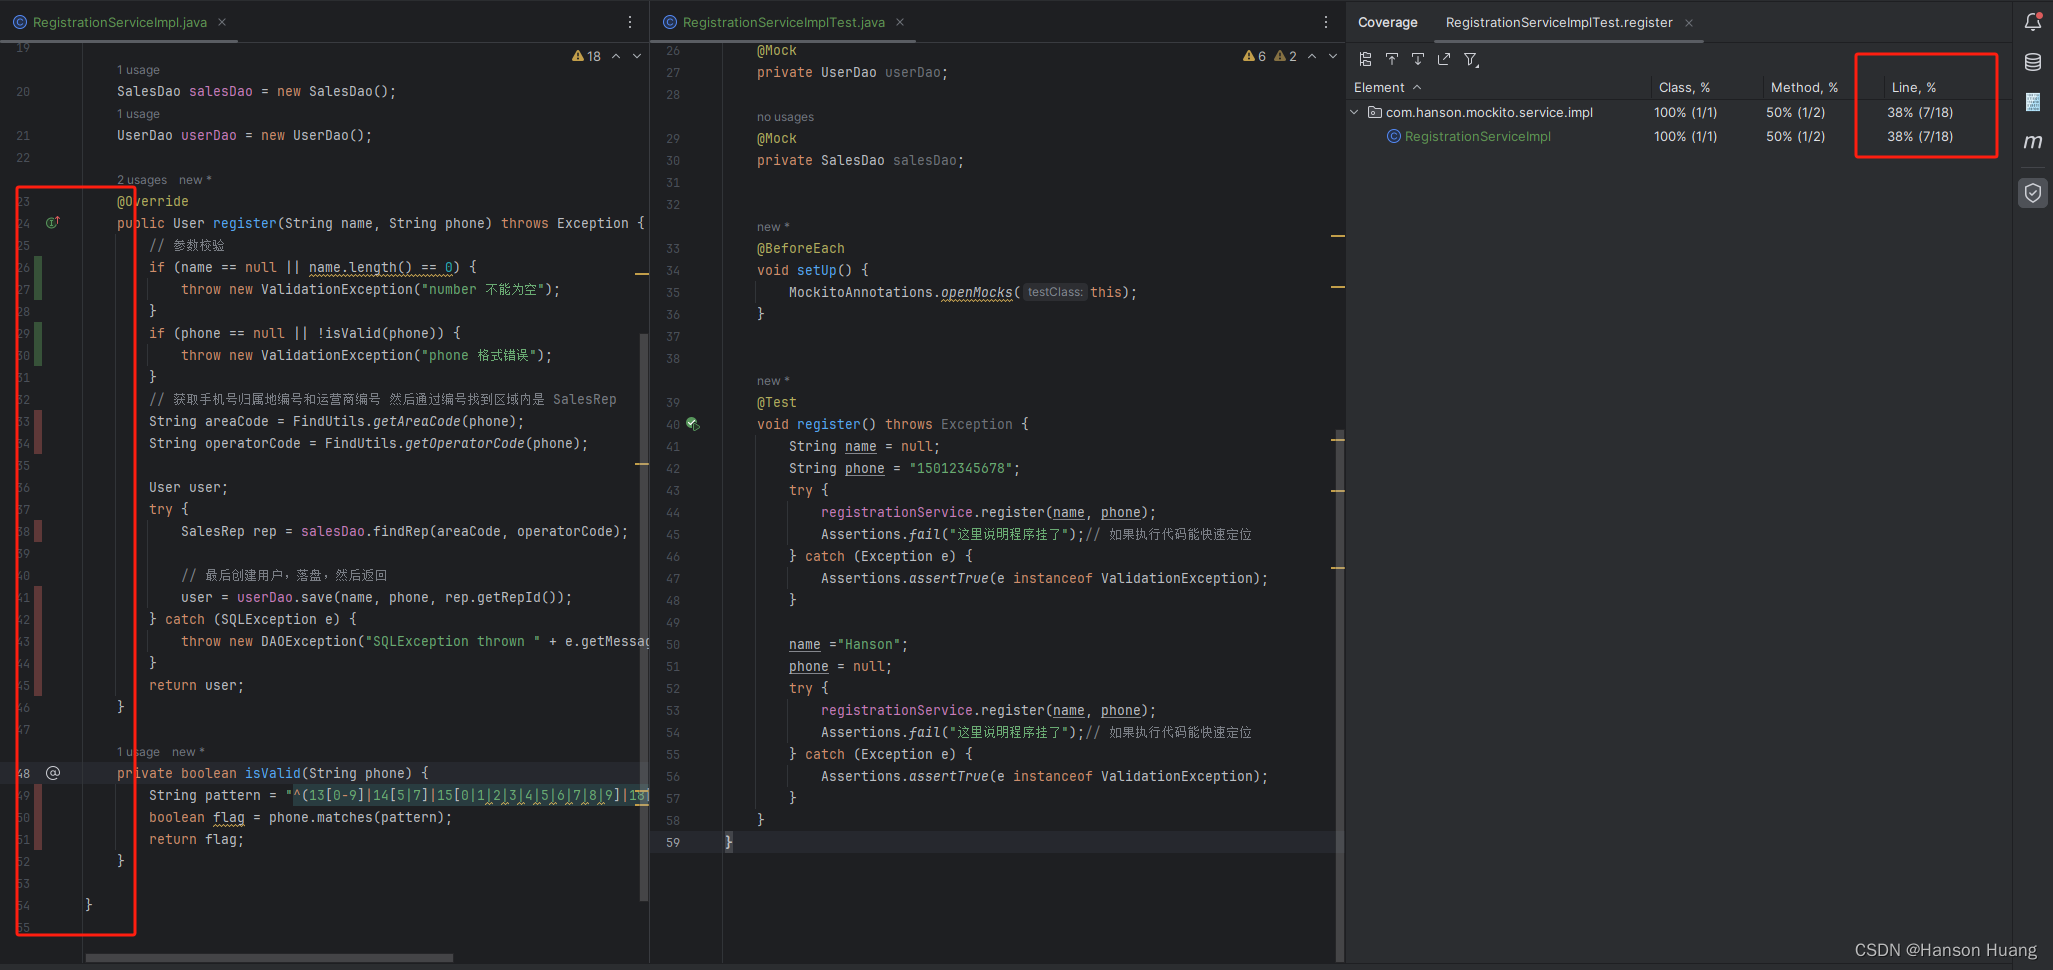Image resolution: width=2053 pixels, height=970 pixels.
Task: Click the vertical scrollbar of the left editor
Action: 644,617
